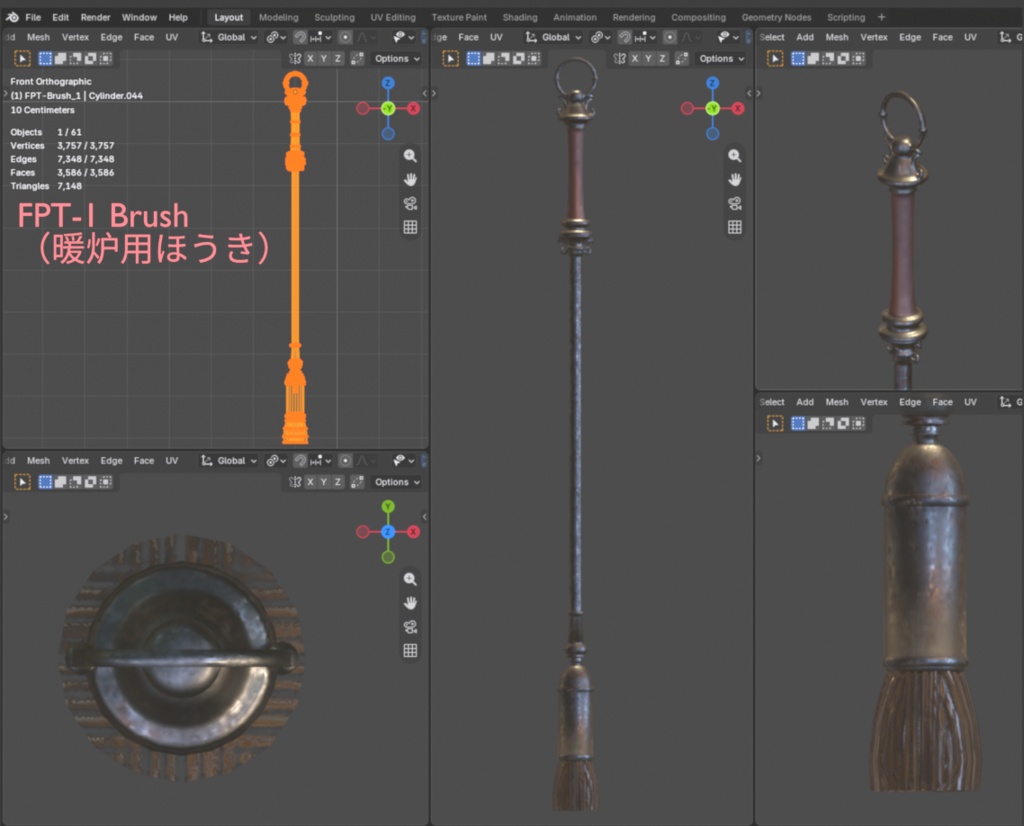The width and height of the screenshot is (1024, 826).
Task: Expand sidebar arrow in Front Orthographic viewport
Action: [x=424, y=93]
